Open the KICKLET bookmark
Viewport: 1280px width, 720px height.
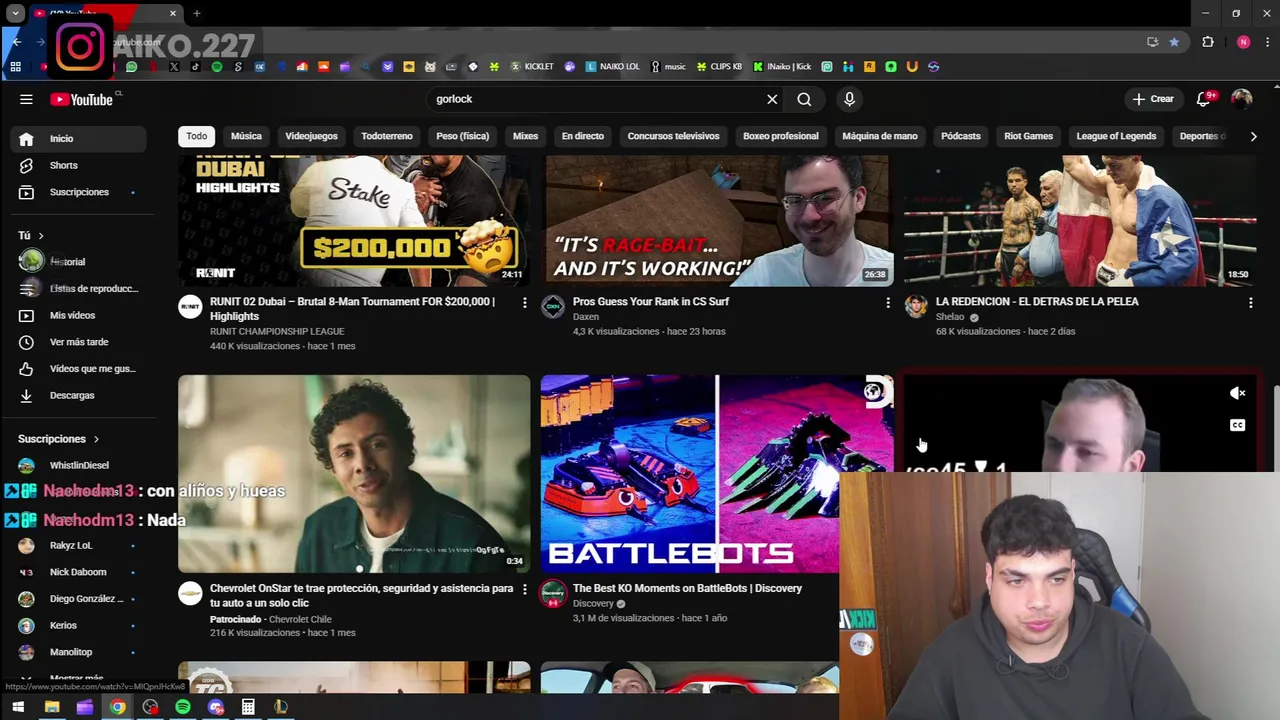(531, 67)
